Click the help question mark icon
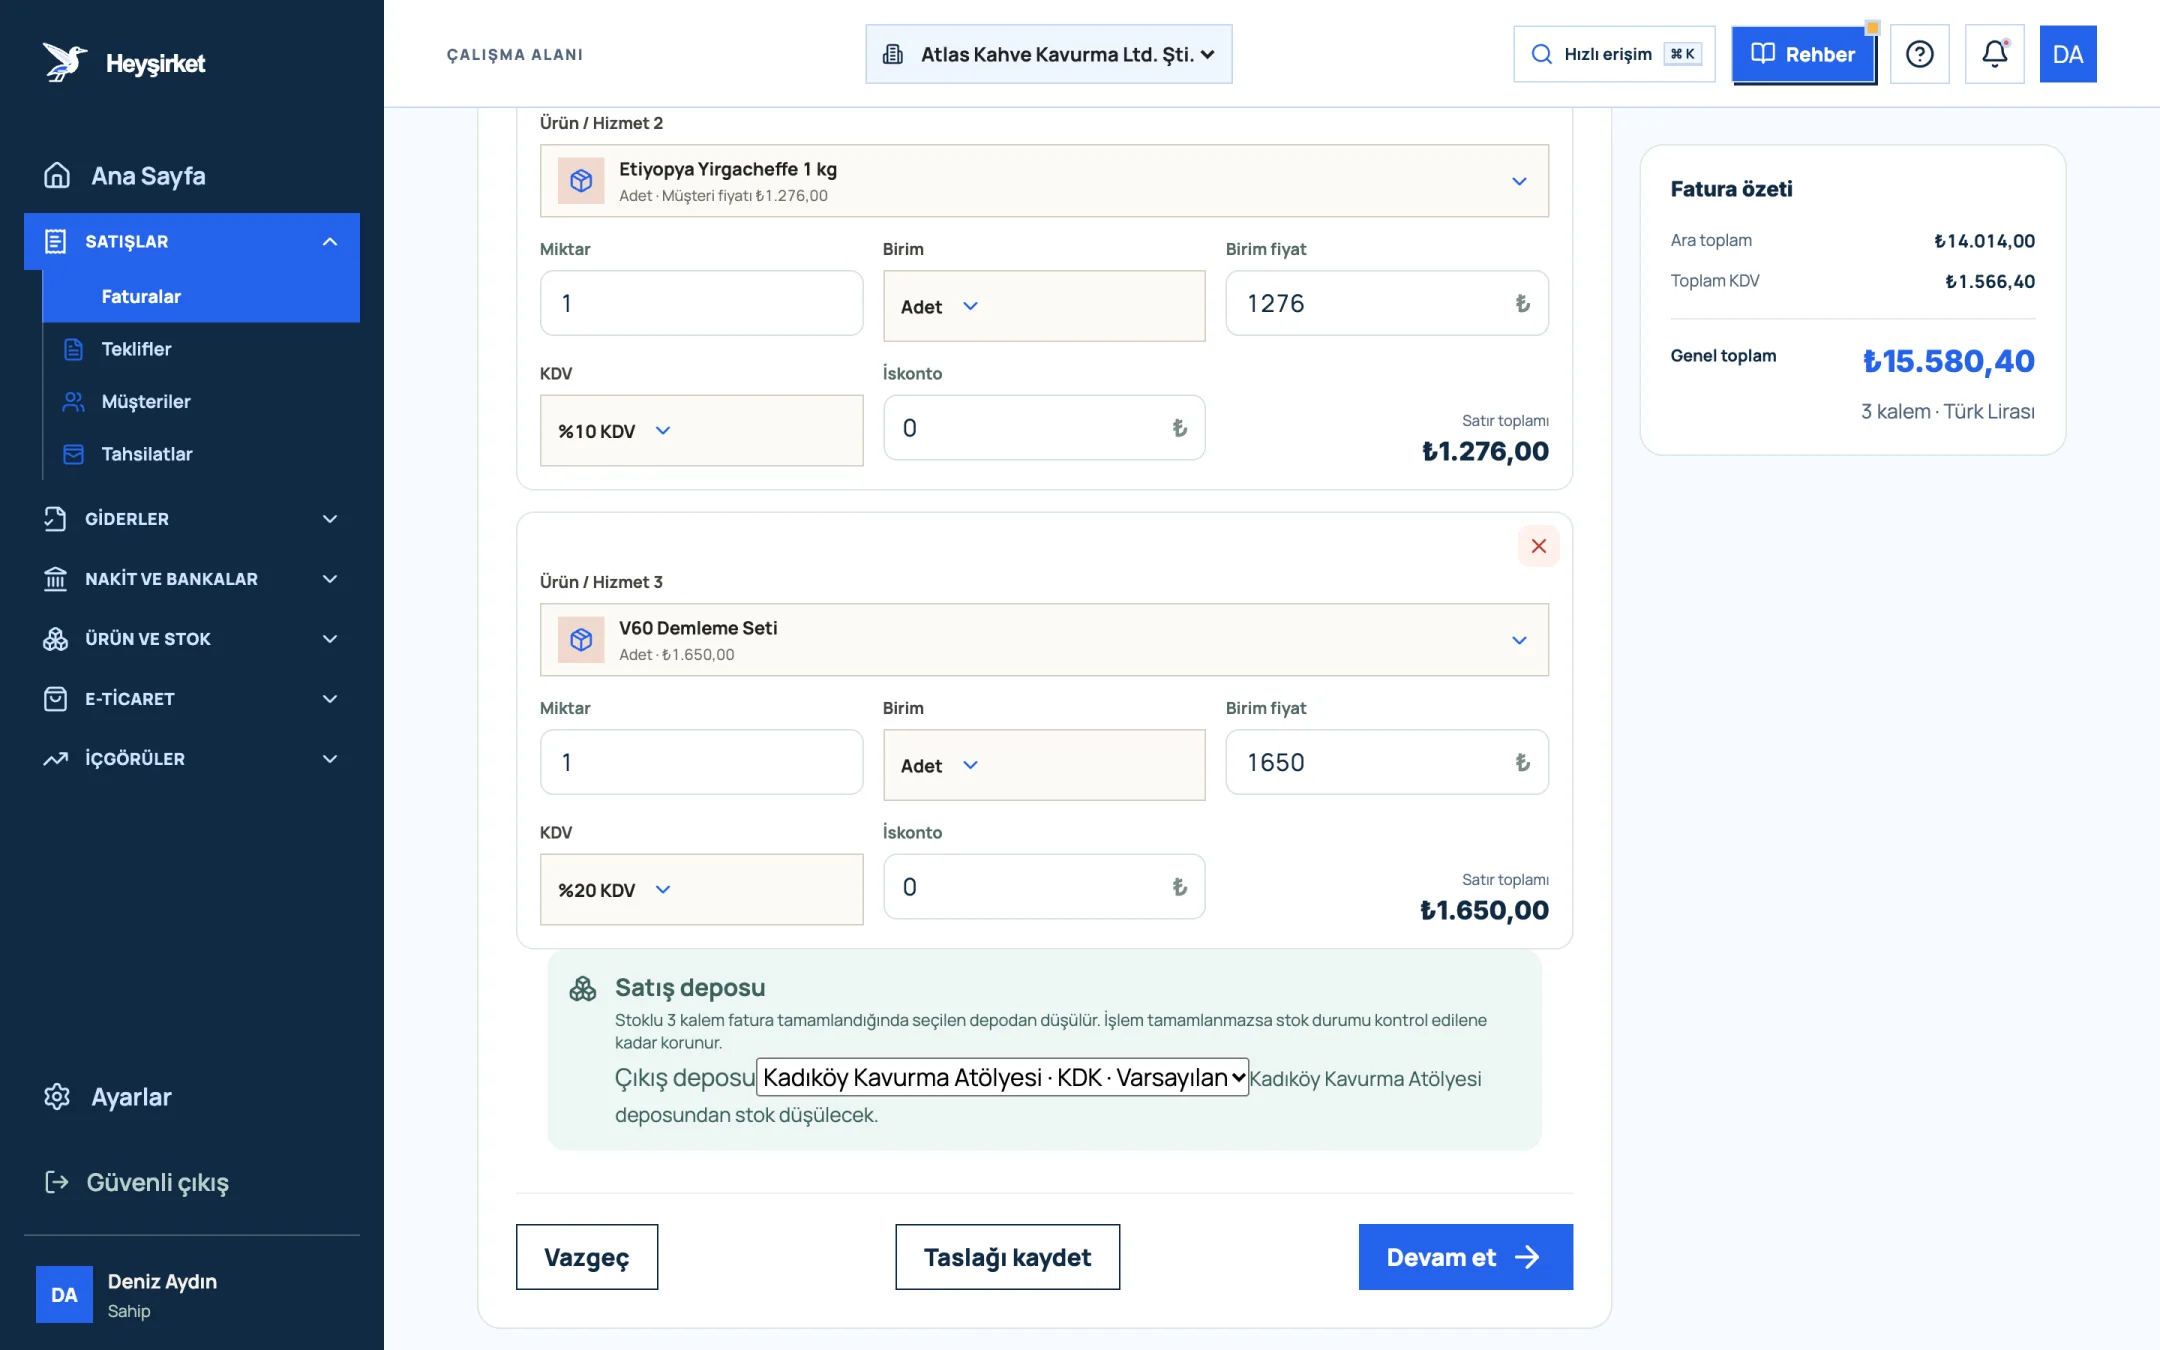This screenshot has height=1350, width=2160. [x=1919, y=54]
